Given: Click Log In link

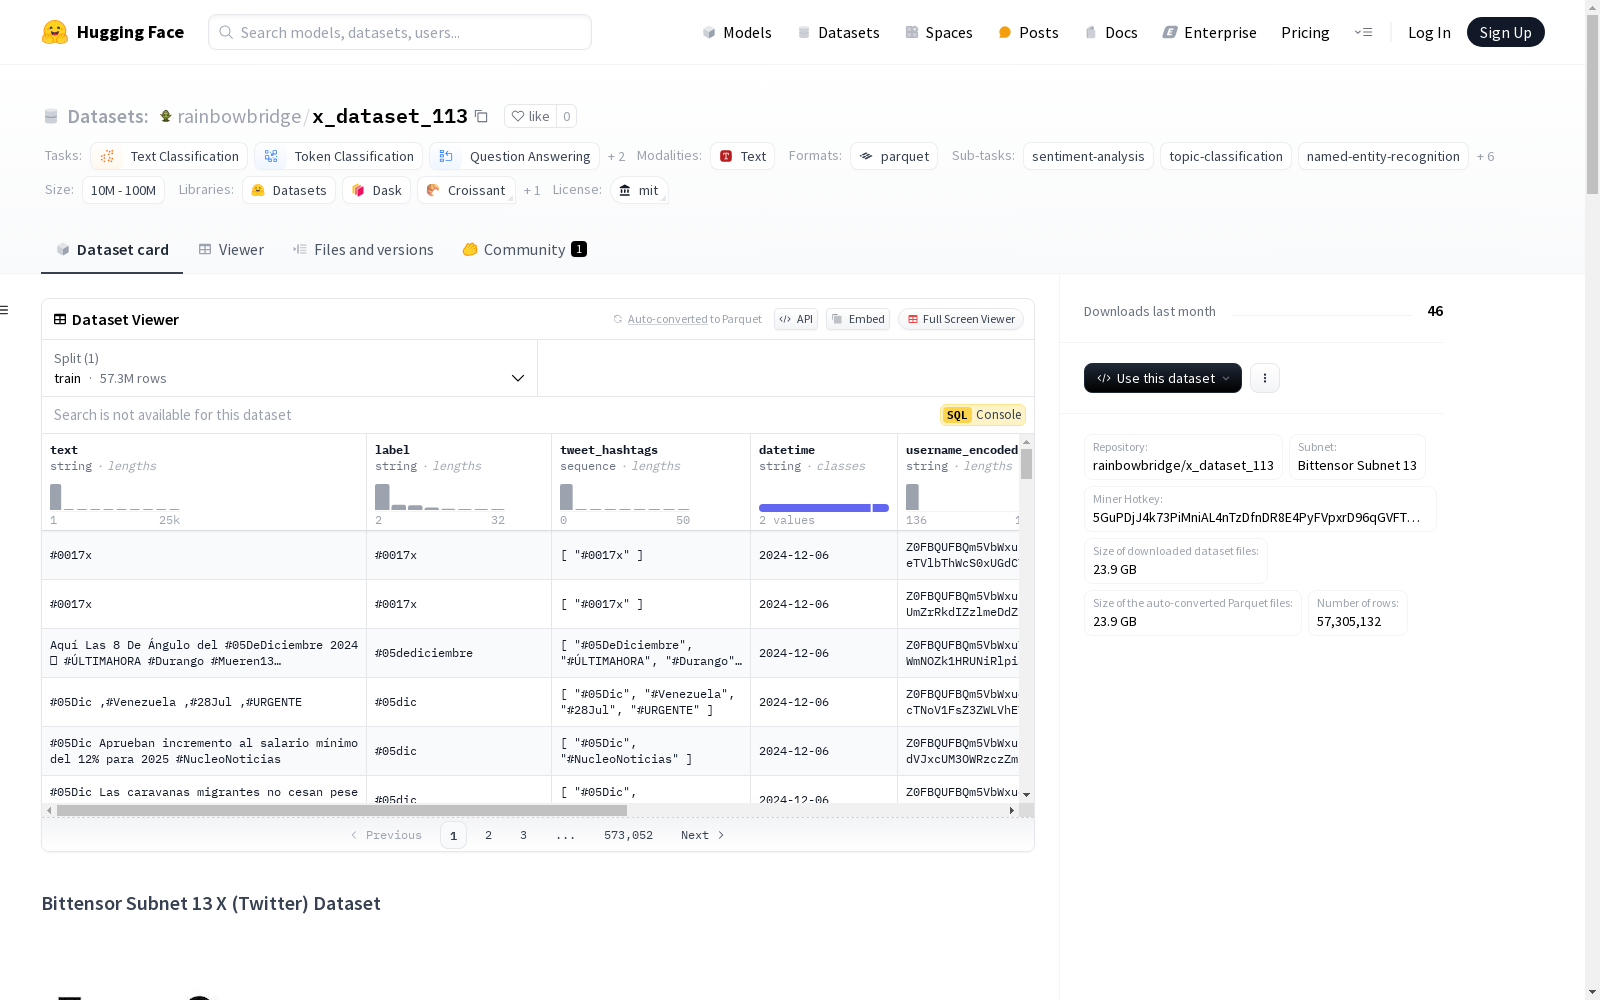Looking at the screenshot, I should pyautogui.click(x=1429, y=33).
